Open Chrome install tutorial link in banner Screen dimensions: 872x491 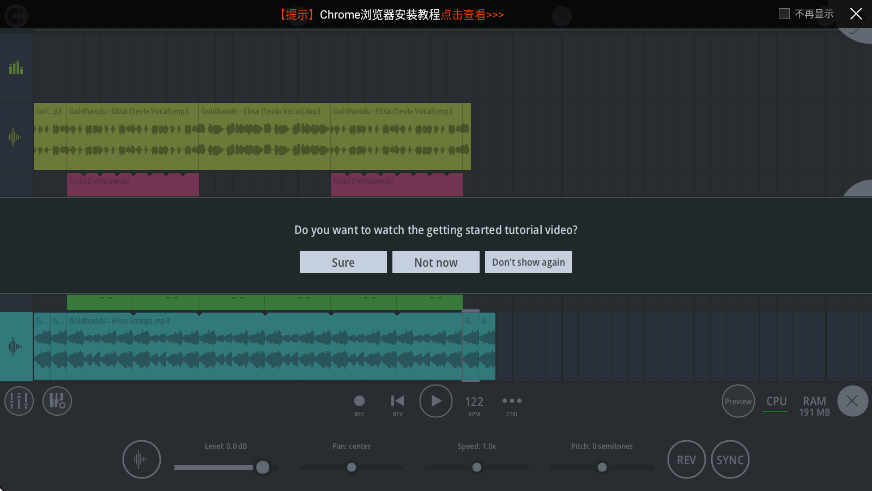click(x=472, y=14)
